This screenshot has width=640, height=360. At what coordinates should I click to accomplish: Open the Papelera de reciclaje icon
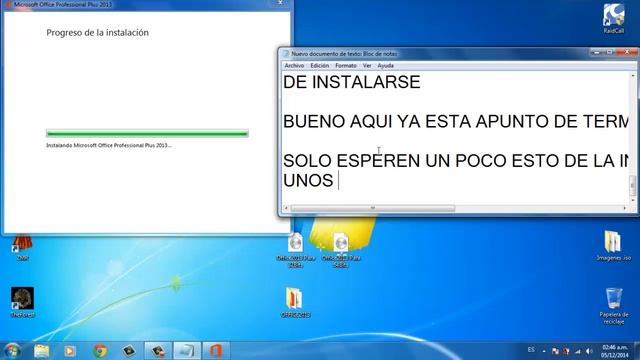tap(613, 305)
